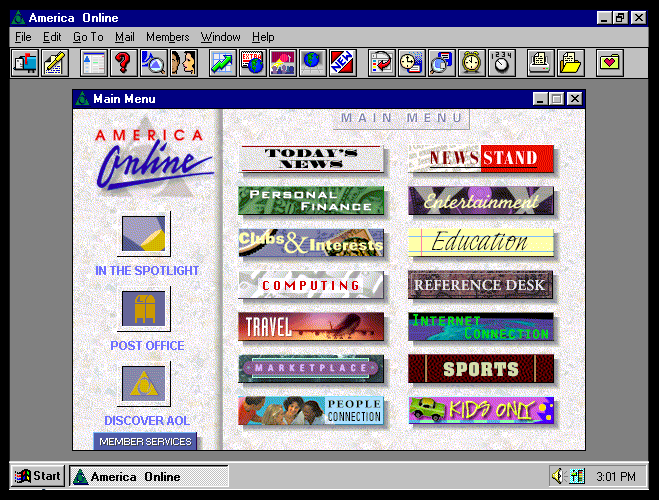Open the mailbox read-mail toolbar icon
The height and width of the screenshot is (500, 659).
click(25, 63)
